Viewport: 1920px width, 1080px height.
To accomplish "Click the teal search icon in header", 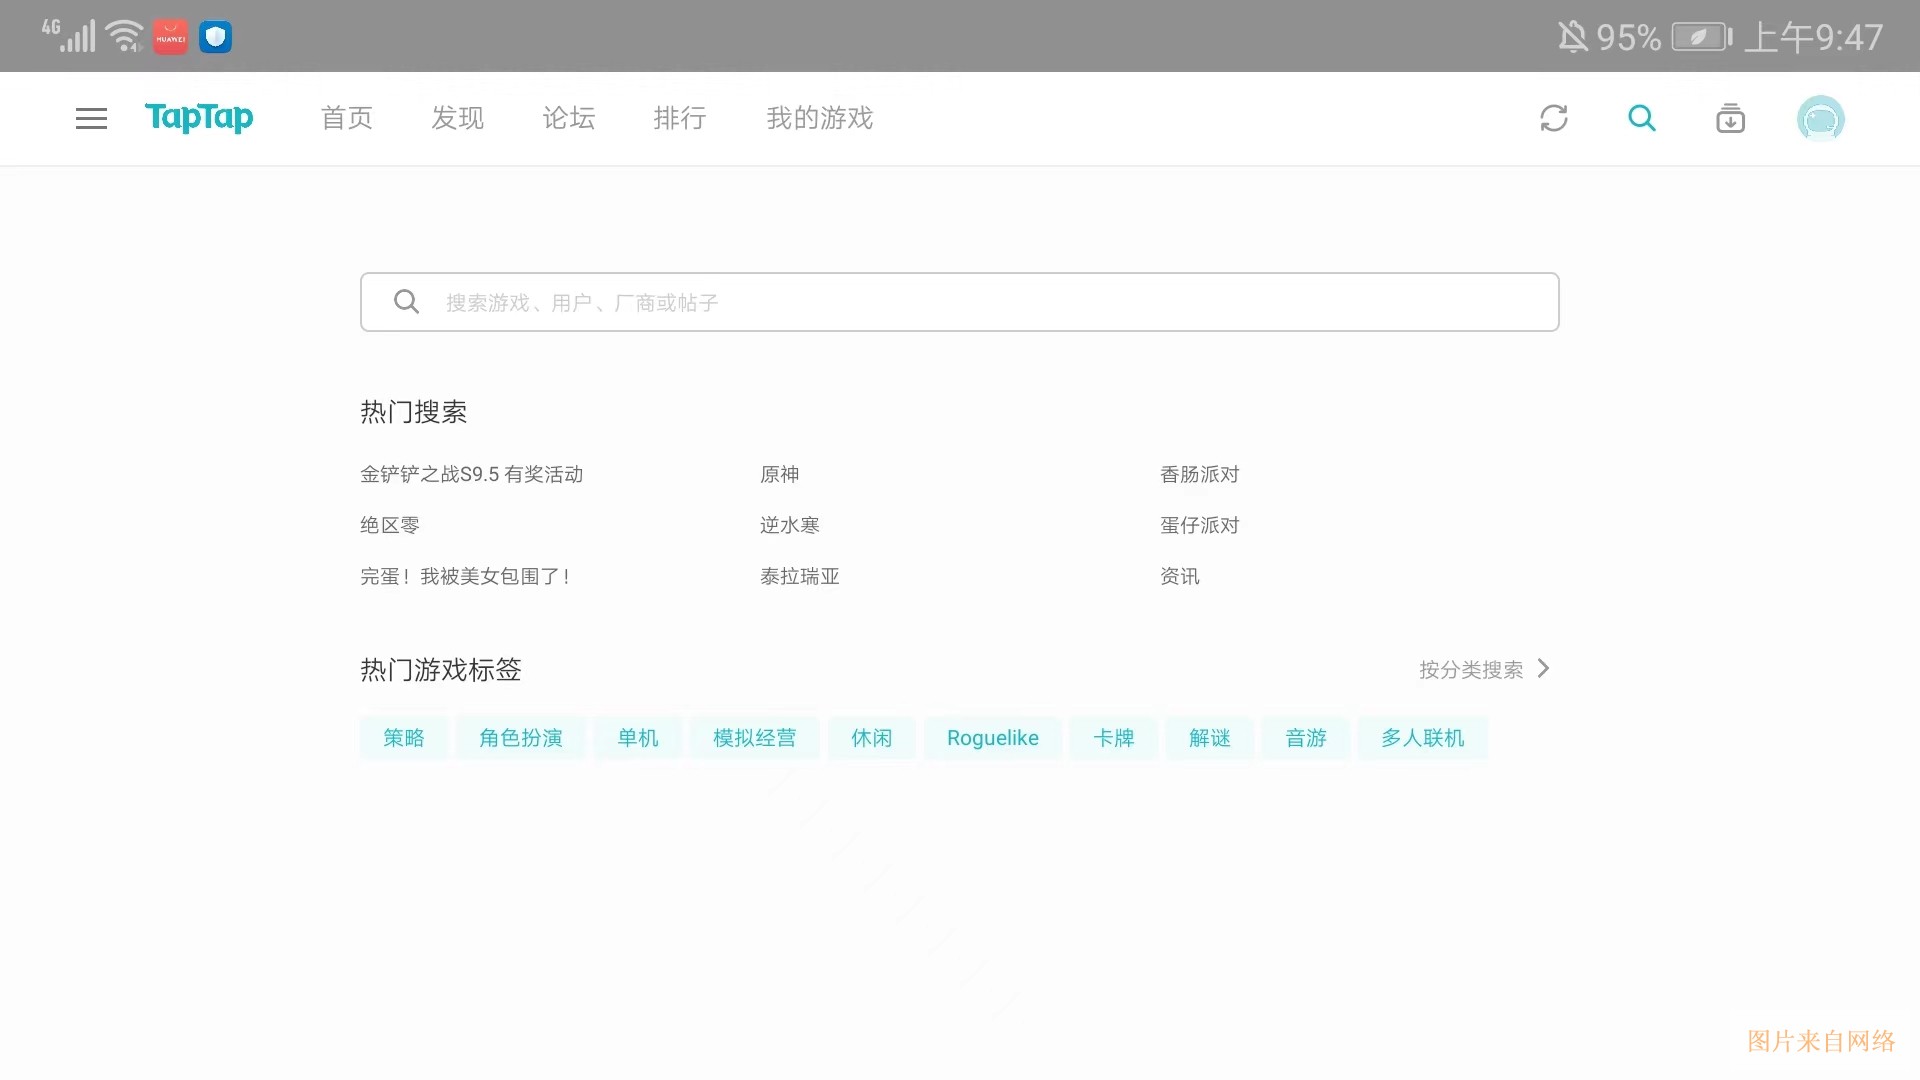I will click(1641, 118).
